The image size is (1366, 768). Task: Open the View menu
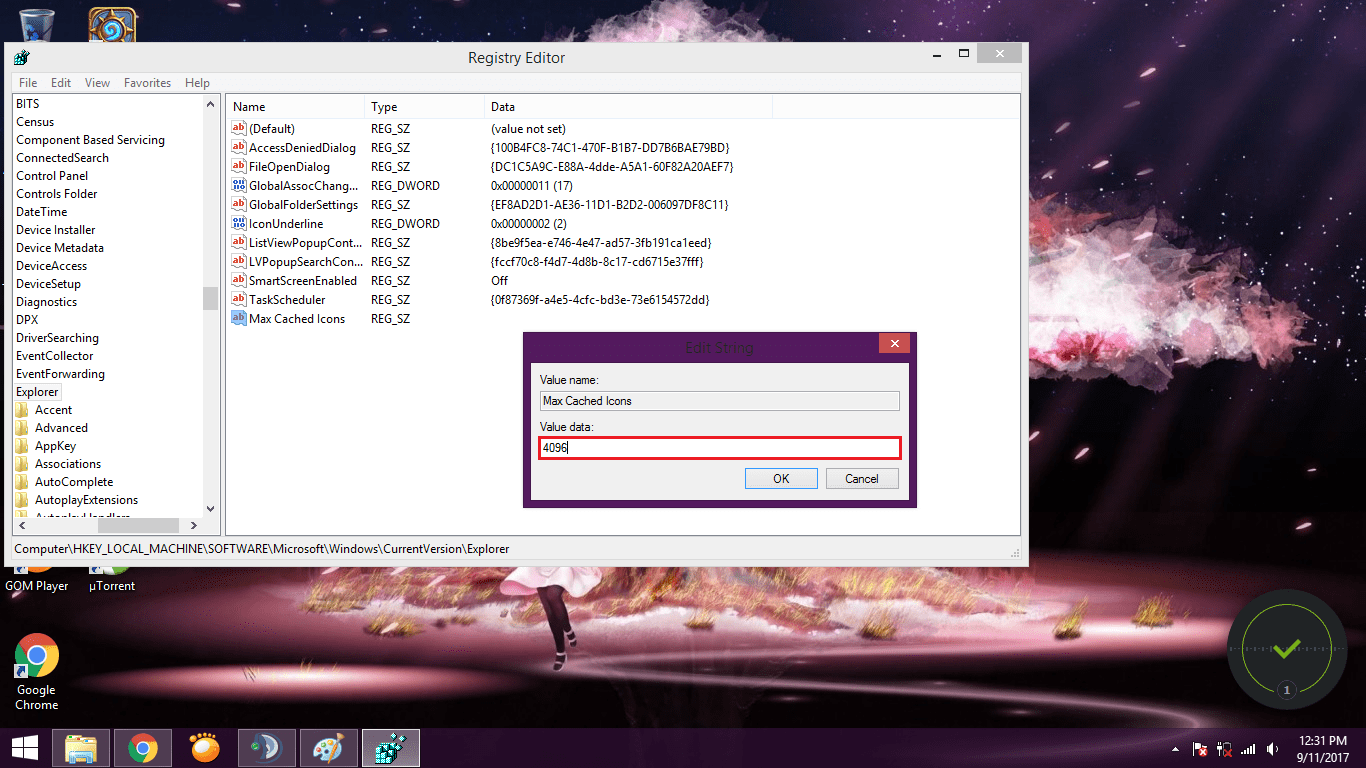97,83
